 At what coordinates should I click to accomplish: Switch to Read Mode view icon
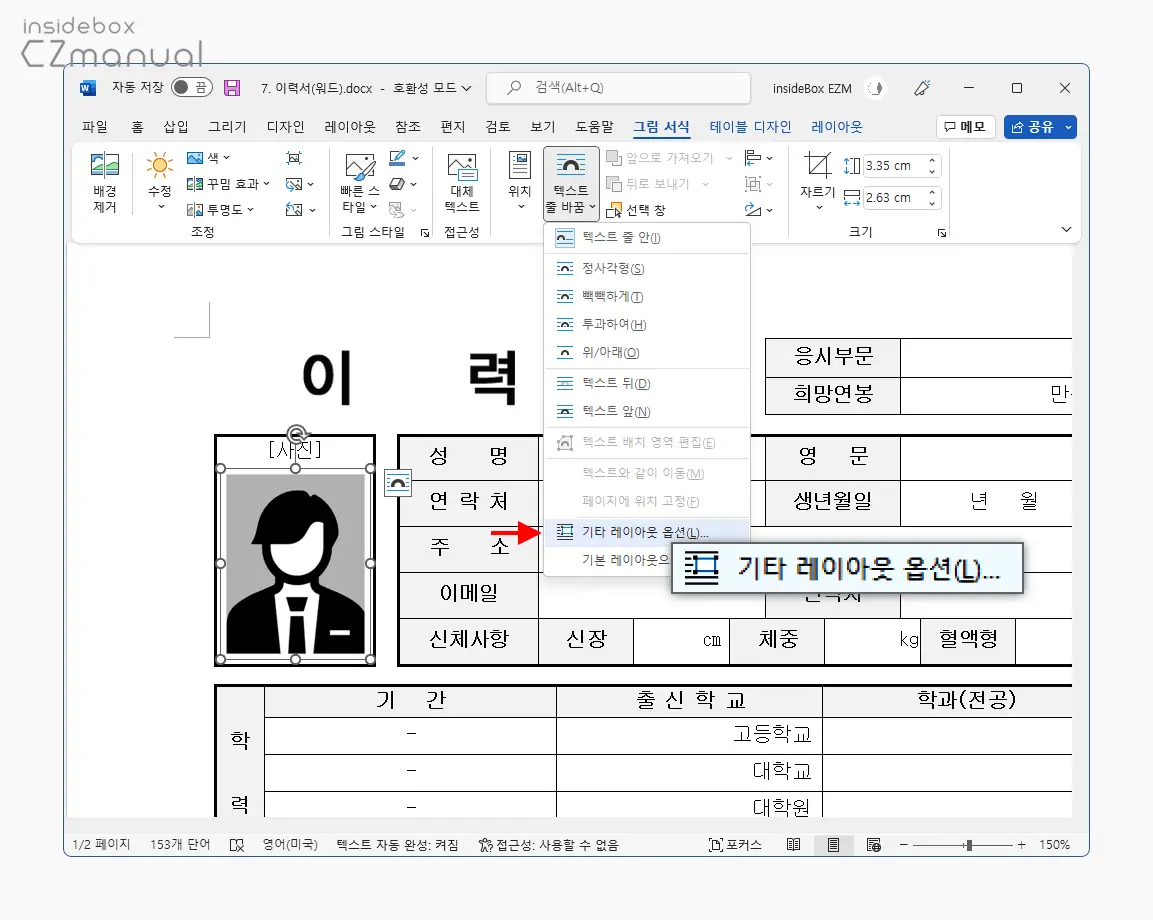[x=793, y=845]
